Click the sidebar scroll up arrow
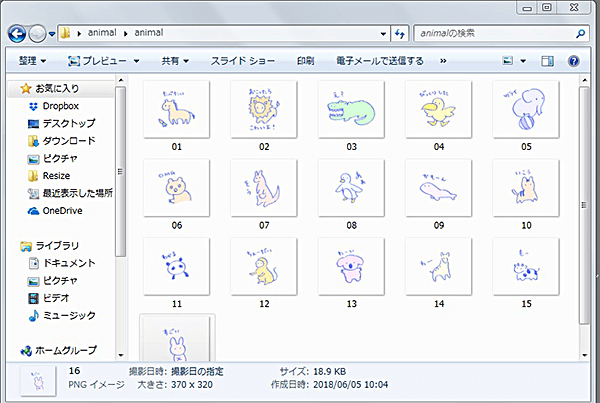 (x=121, y=80)
